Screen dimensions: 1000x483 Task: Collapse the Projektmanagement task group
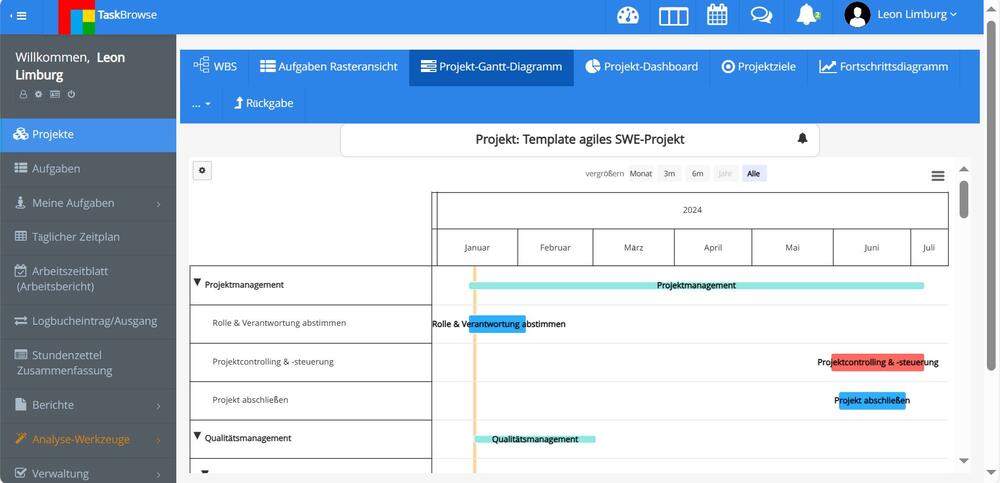coord(197,283)
